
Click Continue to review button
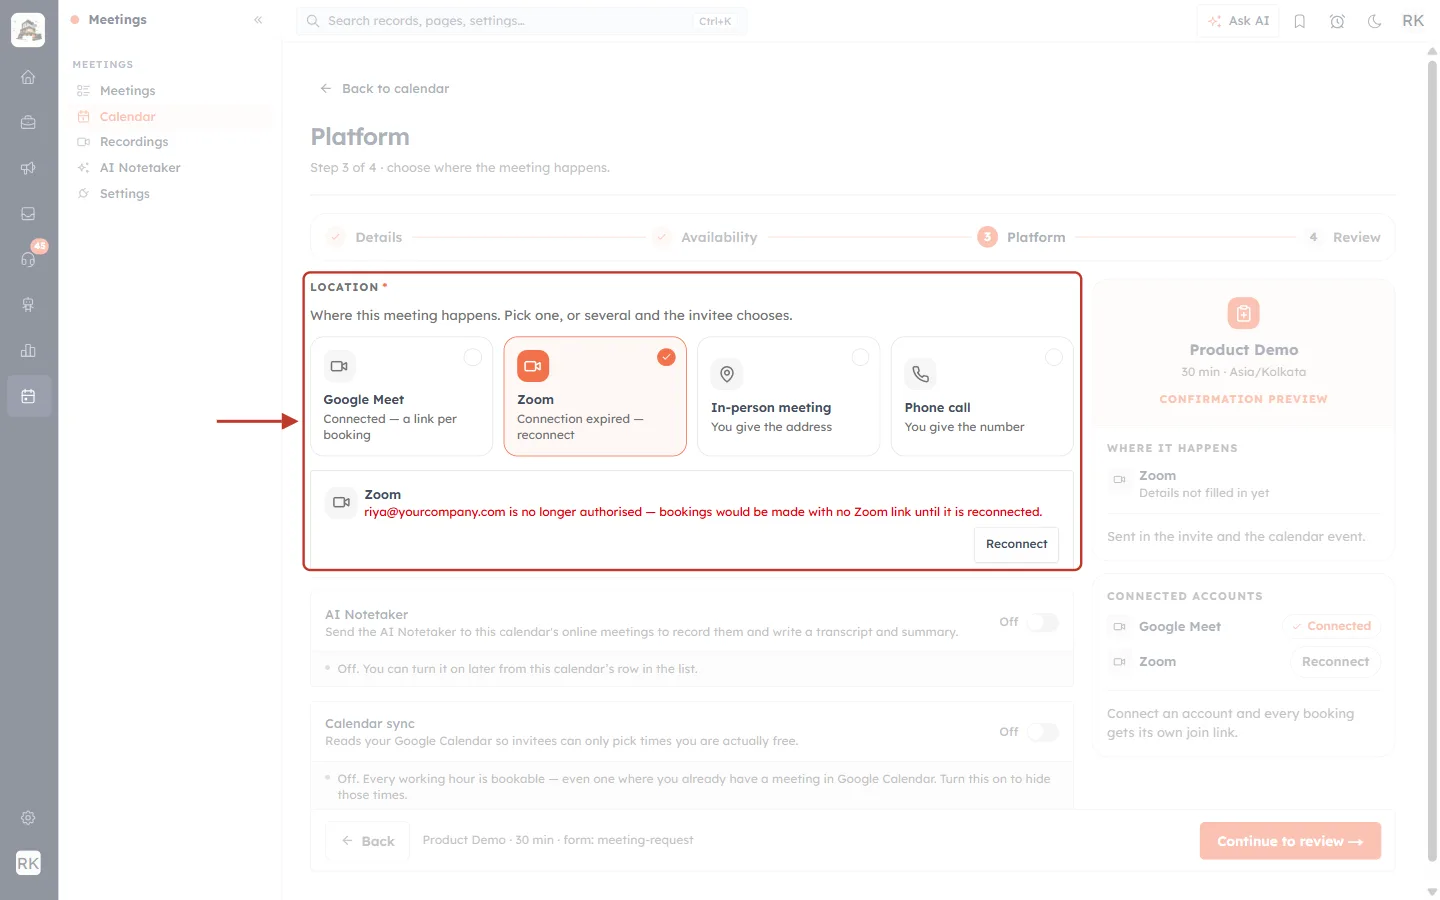click(1290, 841)
